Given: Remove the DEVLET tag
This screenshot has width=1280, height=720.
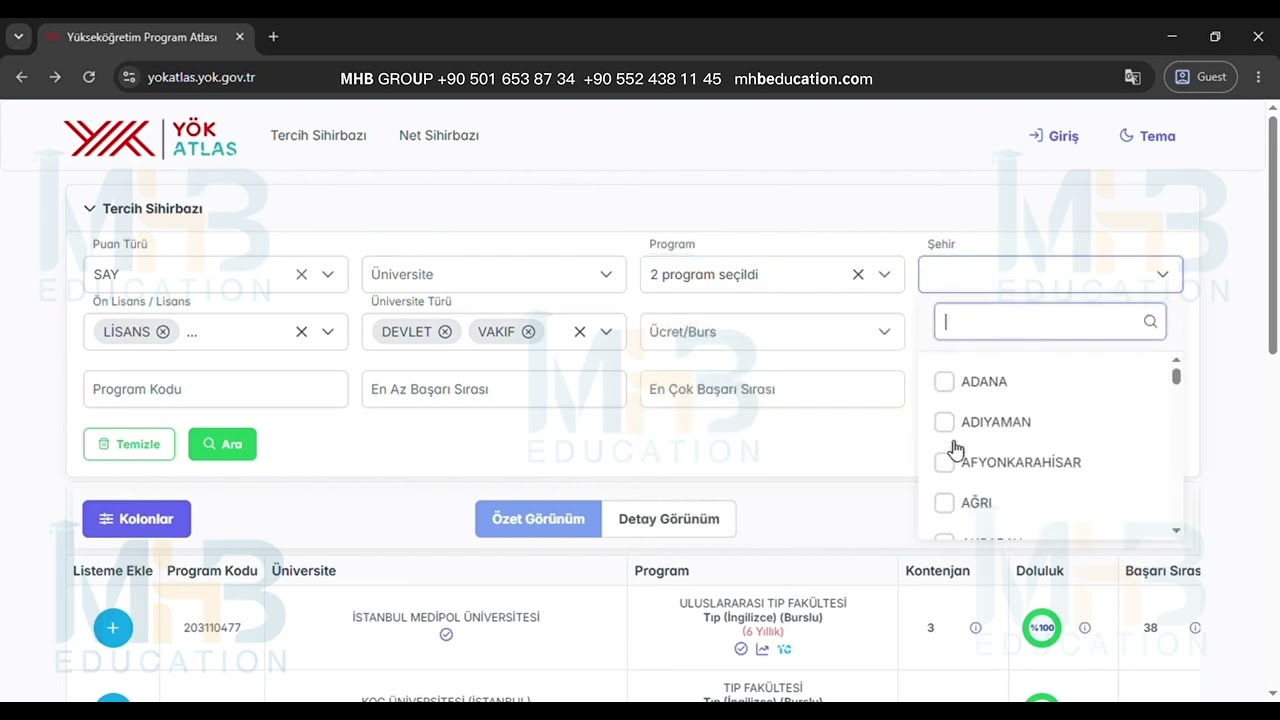Looking at the screenshot, I should tap(445, 332).
